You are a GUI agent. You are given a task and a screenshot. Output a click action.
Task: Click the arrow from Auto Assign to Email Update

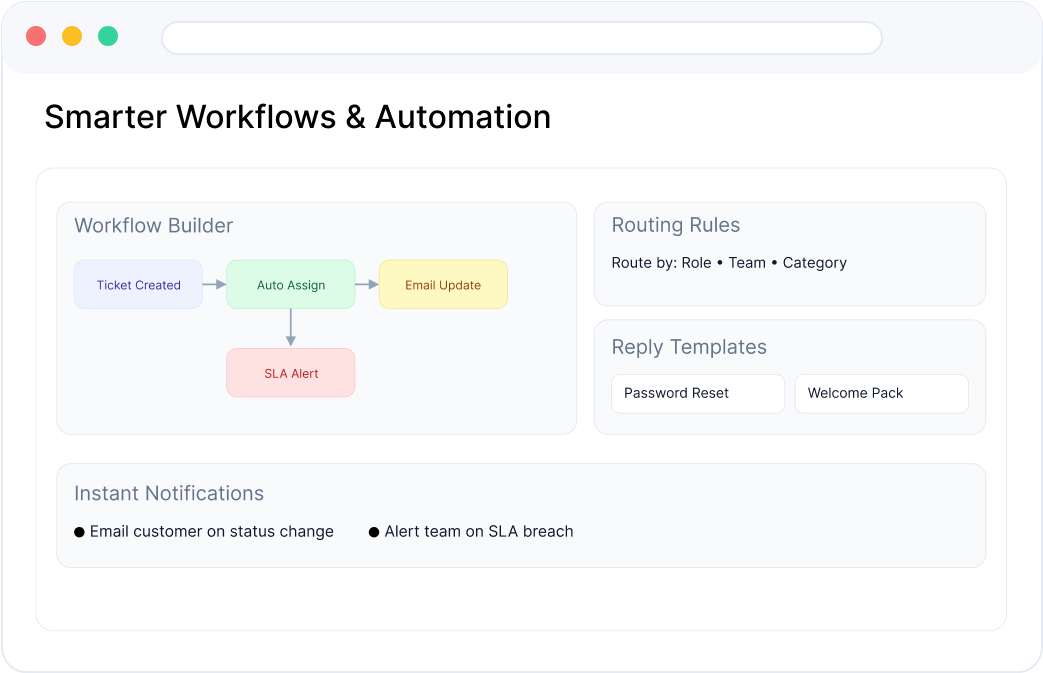click(367, 284)
